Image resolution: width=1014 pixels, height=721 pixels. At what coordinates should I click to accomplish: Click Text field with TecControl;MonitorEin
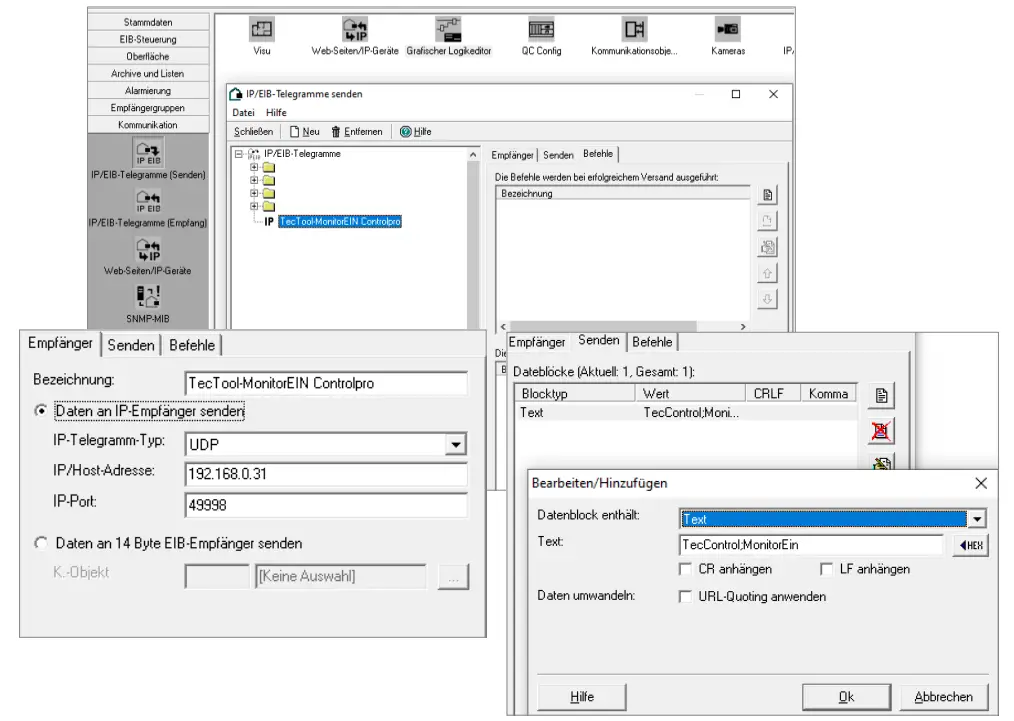coord(812,545)
